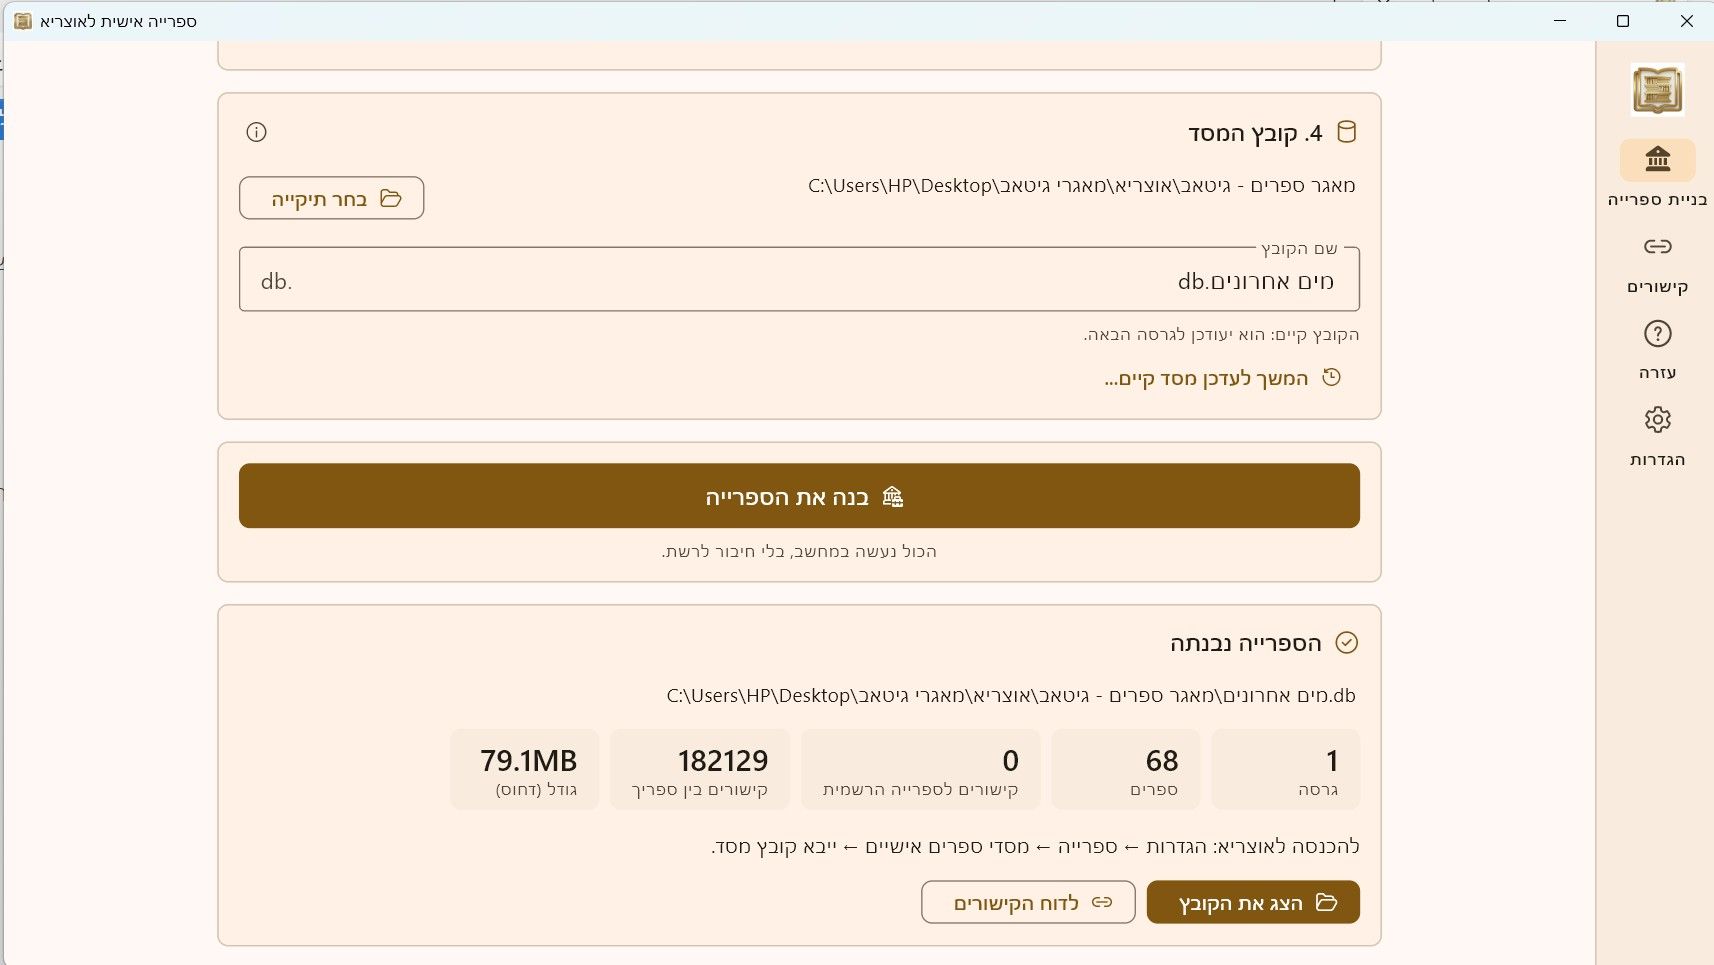The image size is (1714, 965).
Task: Click the 68 ספרים books stat card
Action: [x=1125, y=769]
